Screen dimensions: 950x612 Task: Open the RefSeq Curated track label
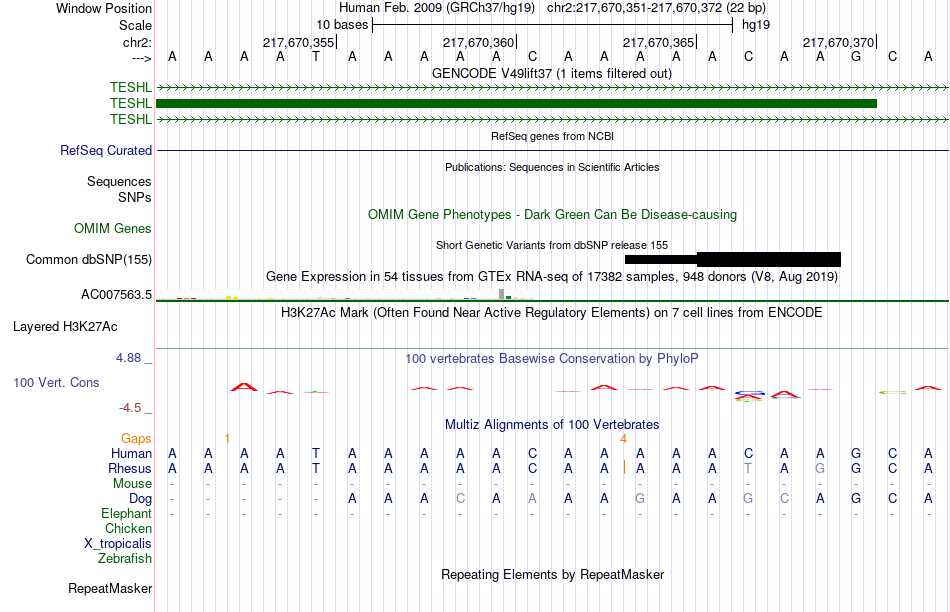click(x=105, y=150)
